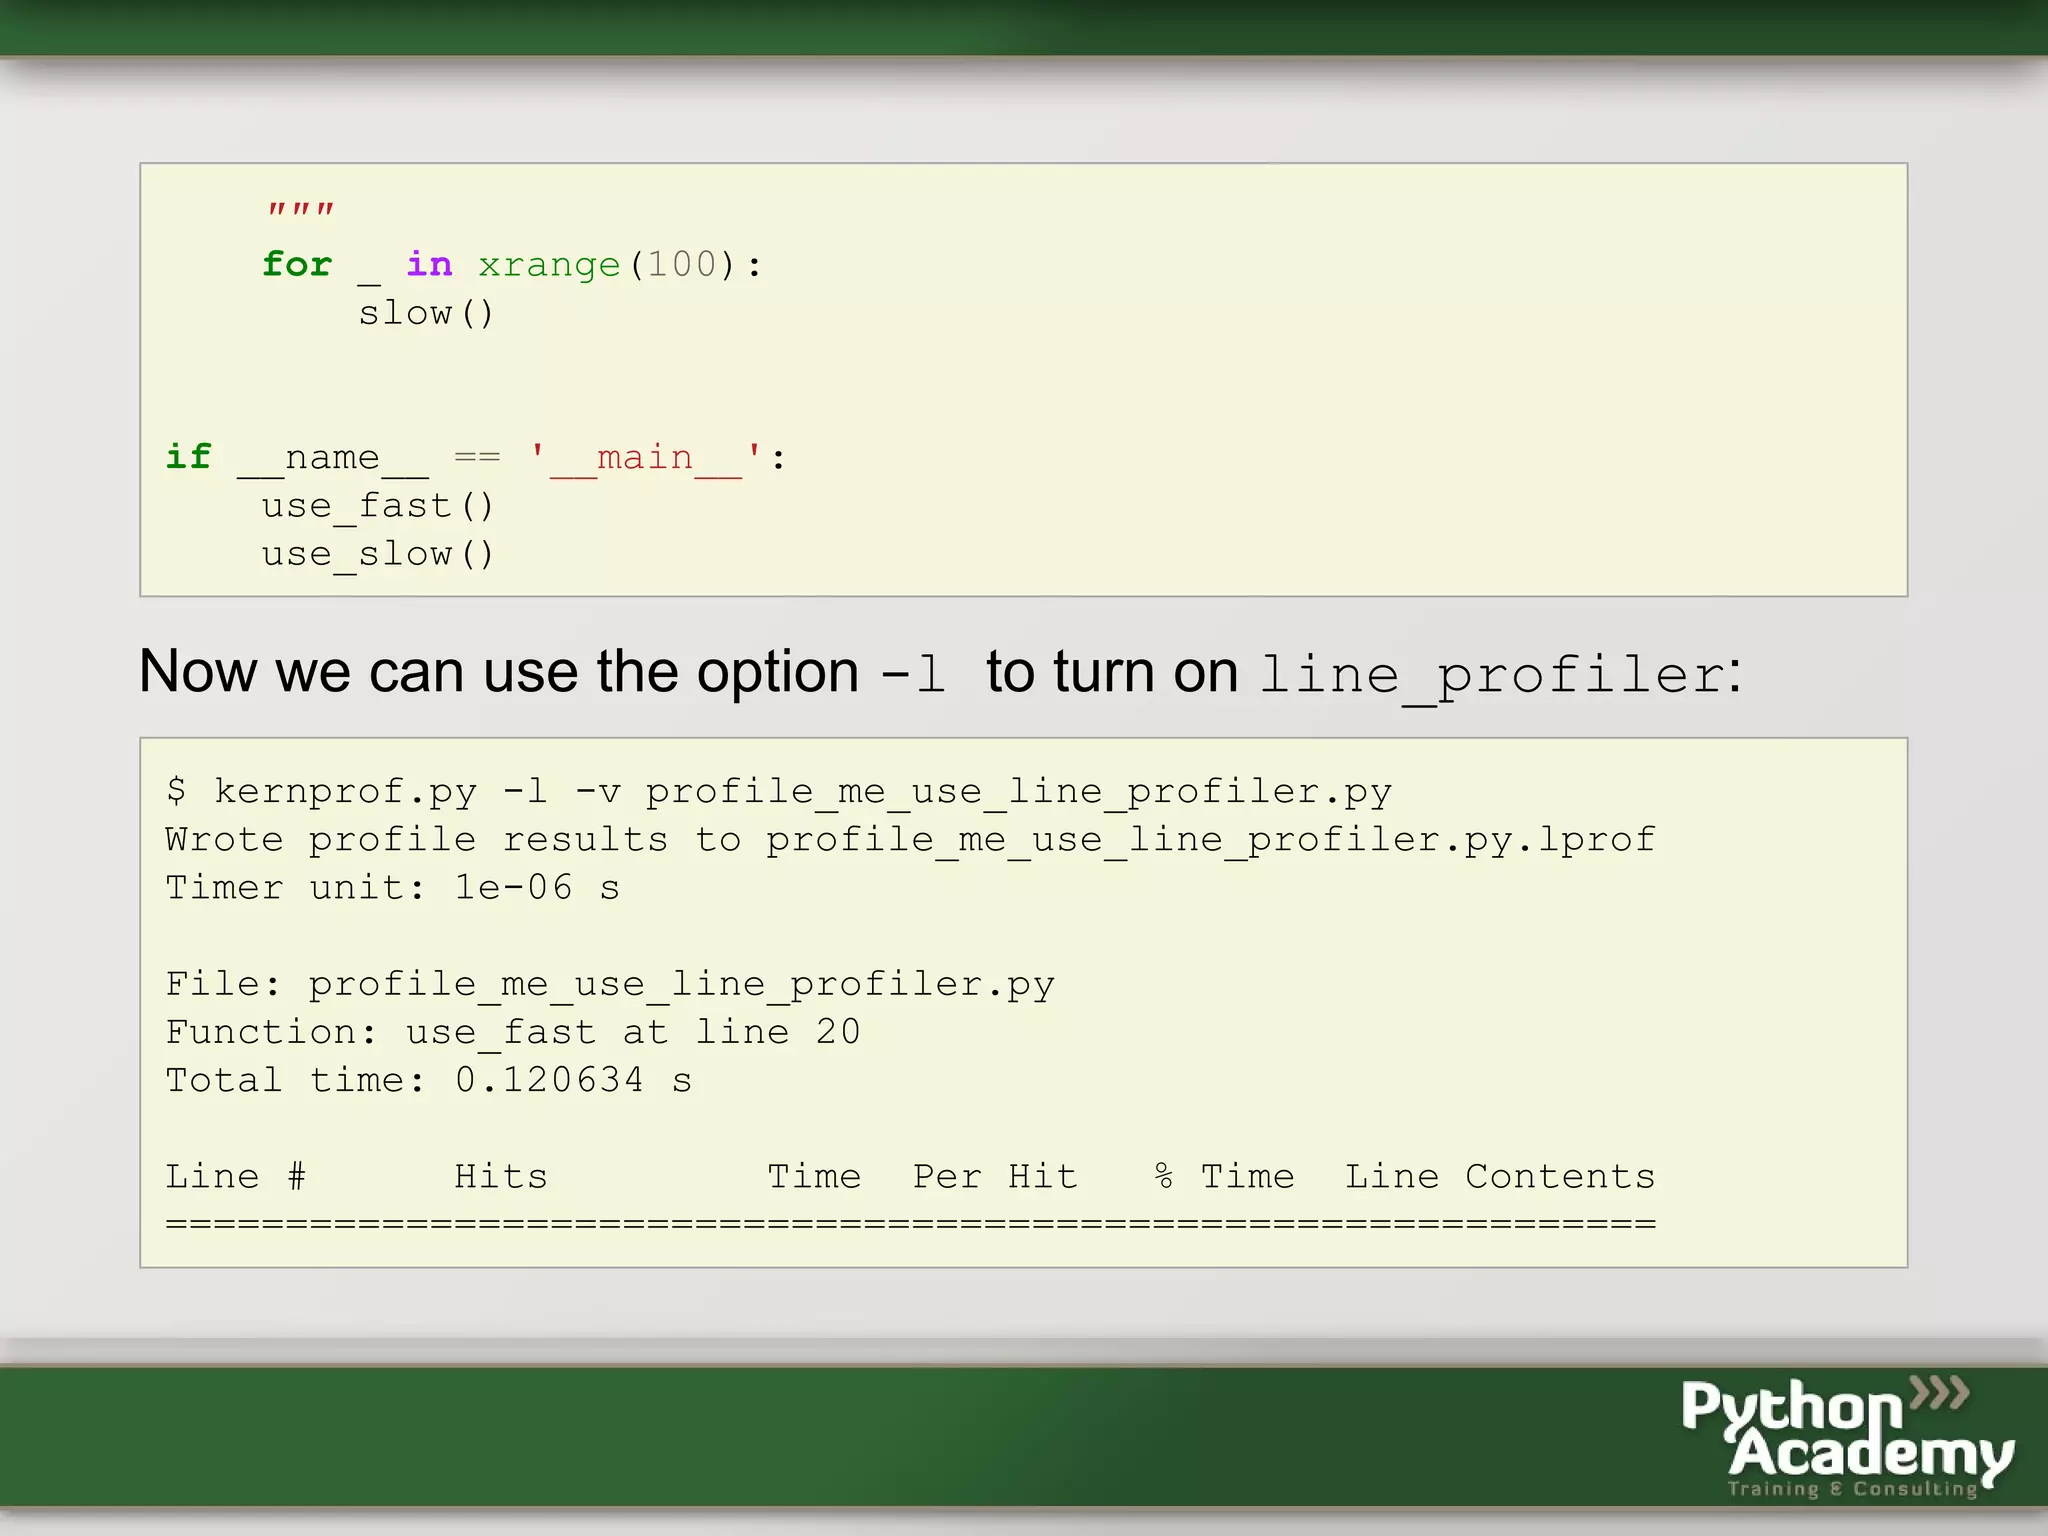Image resolution: width=2048 pixels, height=1536 pixels.
Task: Click the 'File: profile_me_use_line_profiler.py' line
Action: point(610,985)
